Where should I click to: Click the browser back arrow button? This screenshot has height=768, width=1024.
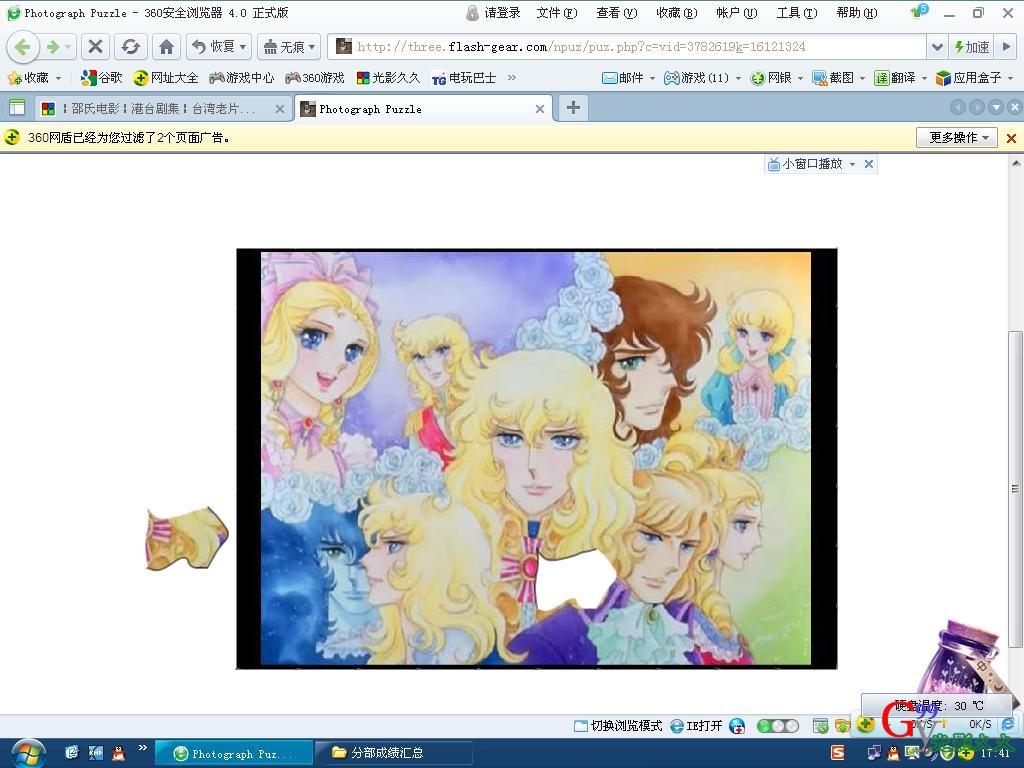pyautogui.click(x=23, y=47)
